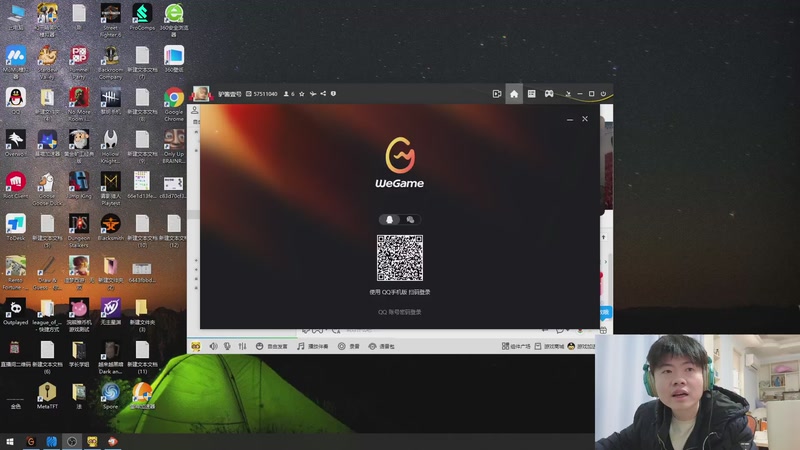Viewport: 800px width, 450px height.
Task: Open the 360 browser desktop icon
Action: tap(173, 20)
